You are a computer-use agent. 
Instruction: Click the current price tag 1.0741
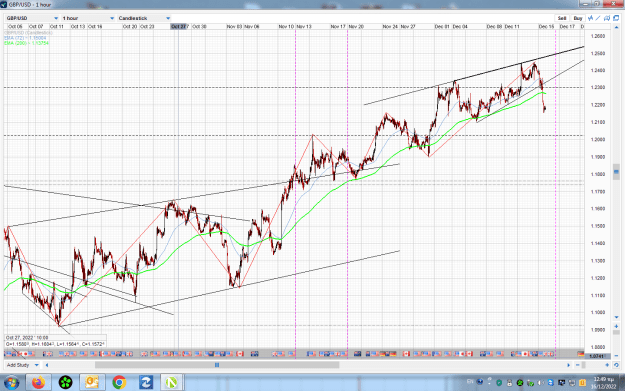pos(596,356)
